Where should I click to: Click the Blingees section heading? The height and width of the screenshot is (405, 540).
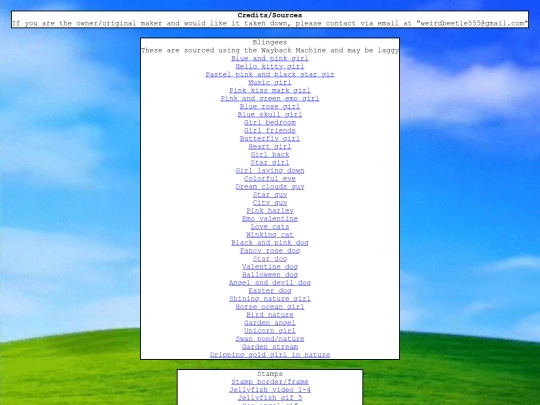(270, 42)
